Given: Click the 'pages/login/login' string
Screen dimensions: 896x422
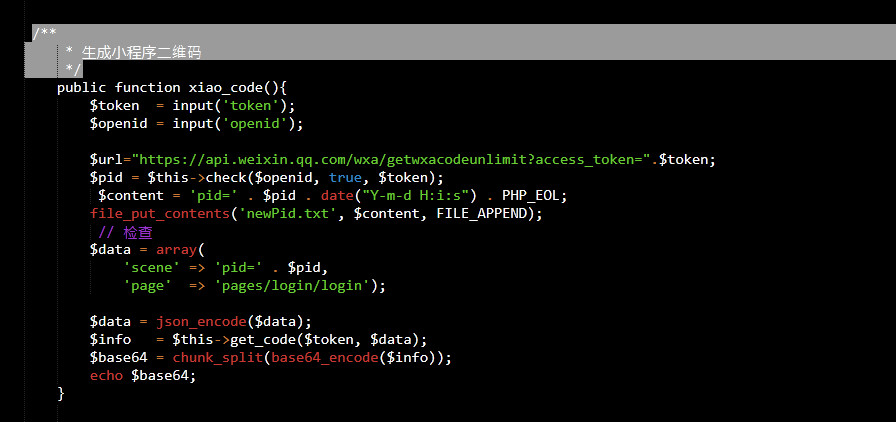Looking at the screenshot, I should point(291,285).
